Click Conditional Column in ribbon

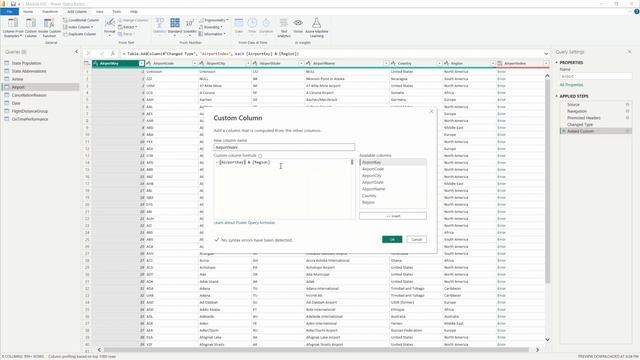click(81, 20)
